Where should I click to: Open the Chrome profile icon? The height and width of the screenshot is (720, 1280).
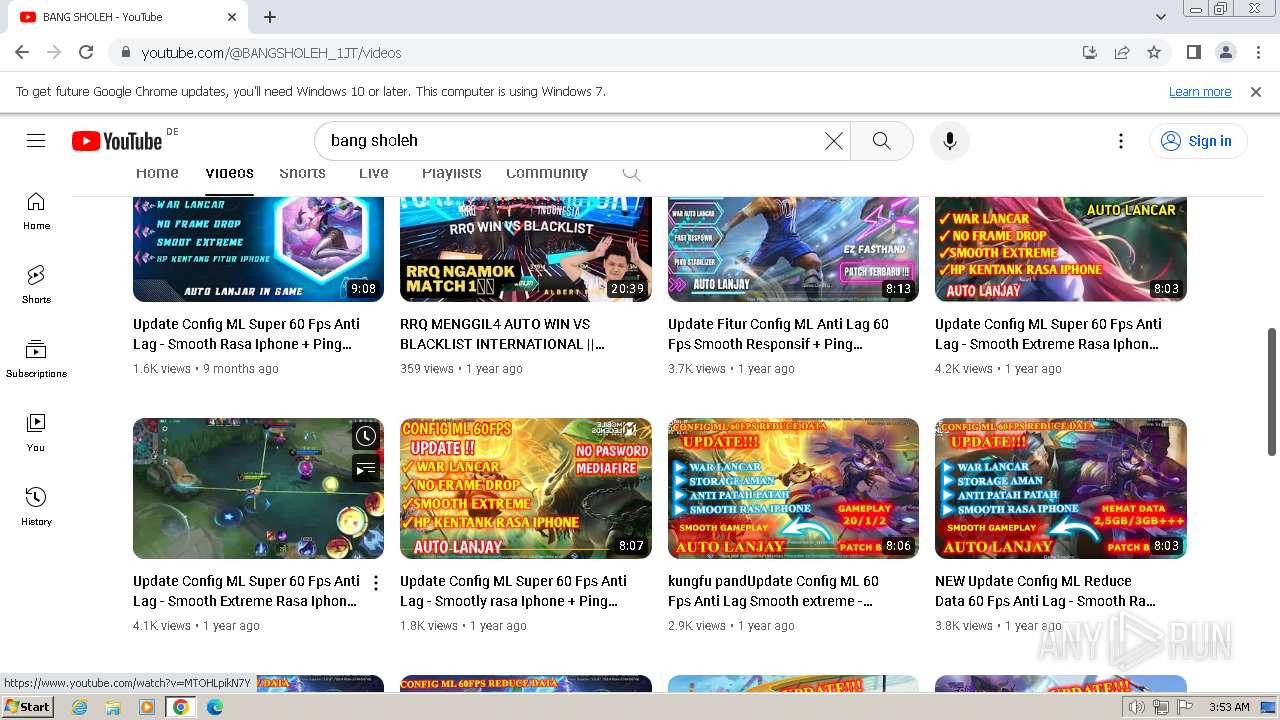1225,52
